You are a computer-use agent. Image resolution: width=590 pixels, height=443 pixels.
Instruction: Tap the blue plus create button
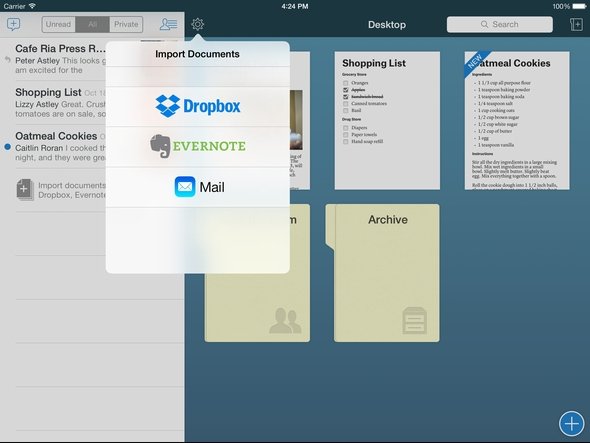(x=572, y=424)
